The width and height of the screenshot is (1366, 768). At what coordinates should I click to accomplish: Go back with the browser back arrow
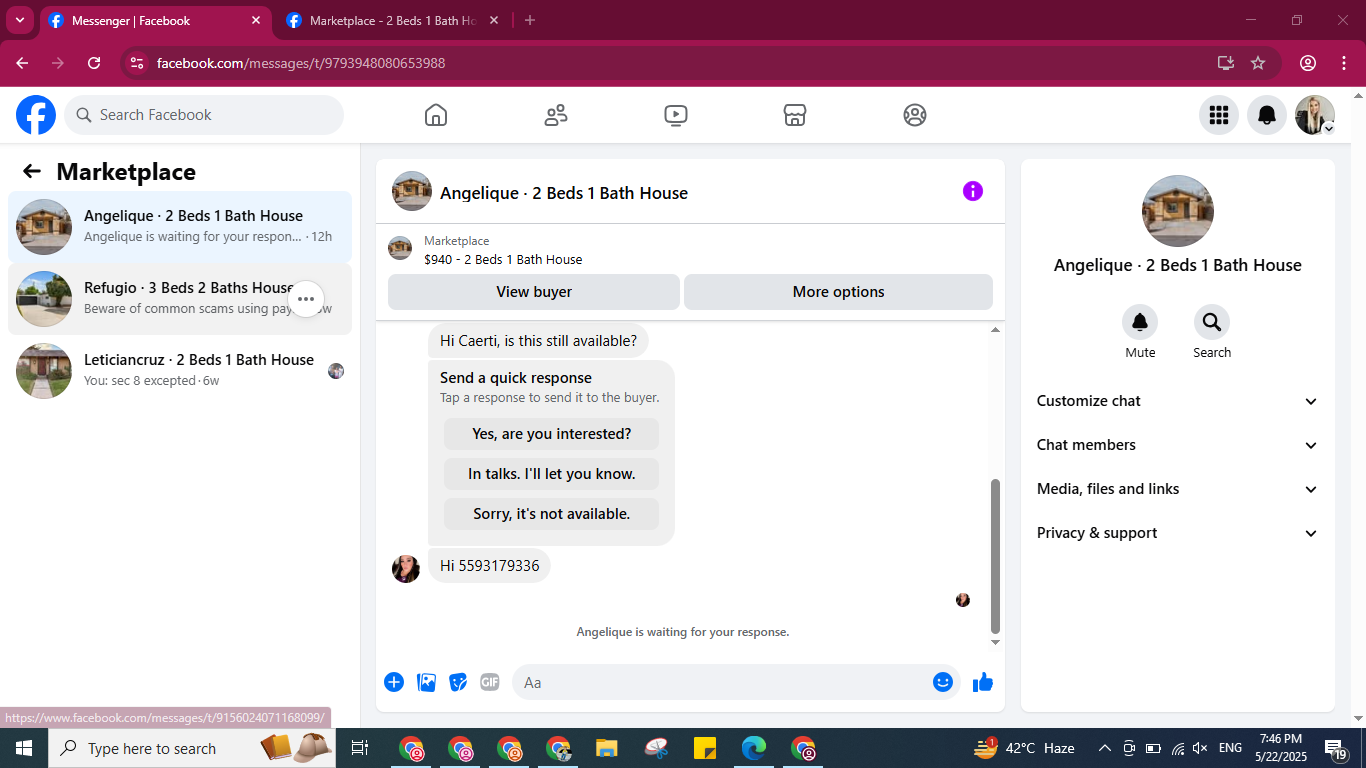point(22,63)
